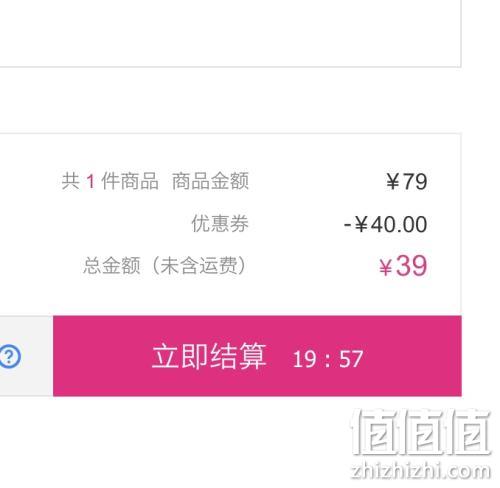500x488 pixels.
Task: Click the 立即结算 checkout button
Action: 257,356
